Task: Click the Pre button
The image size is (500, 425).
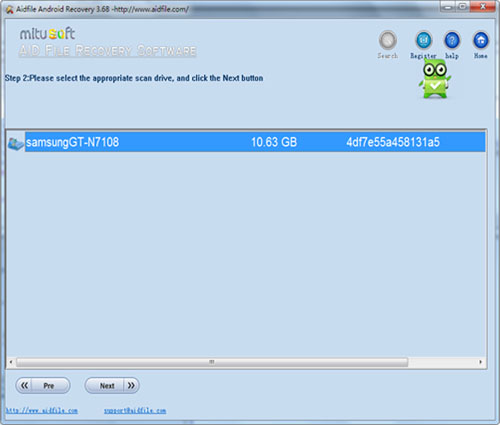Action: coord(43,386)
